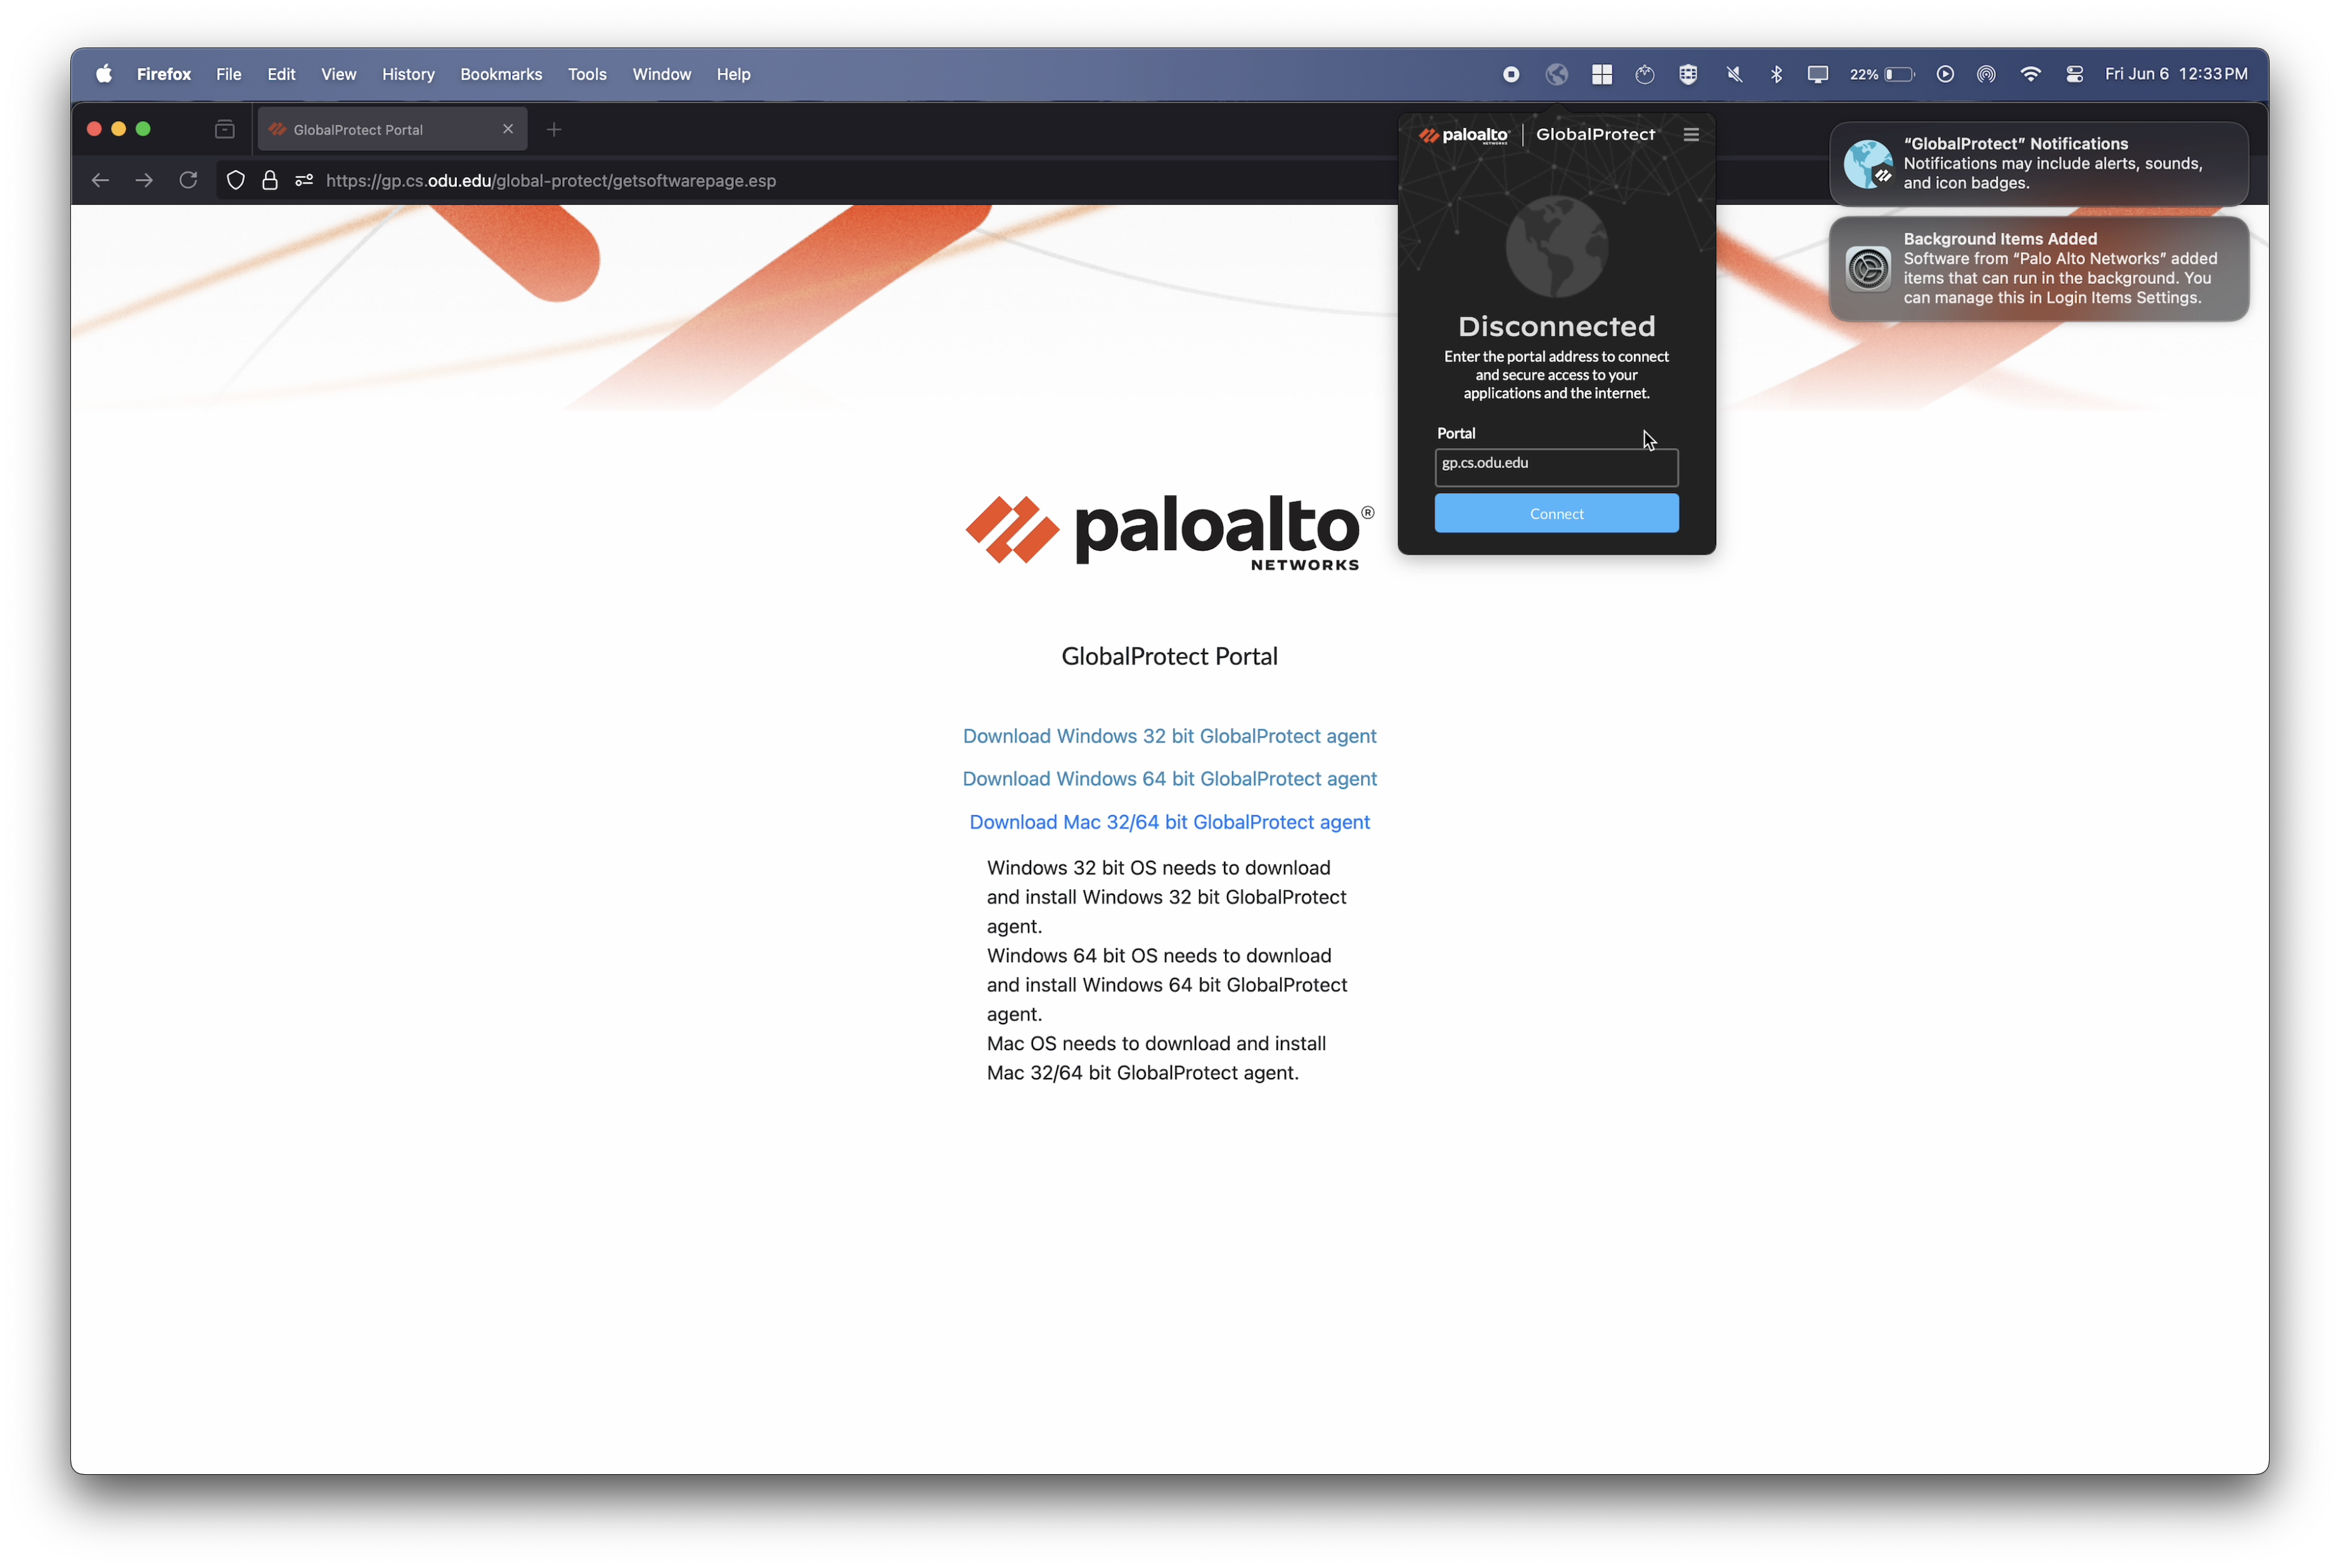The image size is (2340, 1568).
Task: Click the tracking protection shield icon
Action: click(236, 180)
